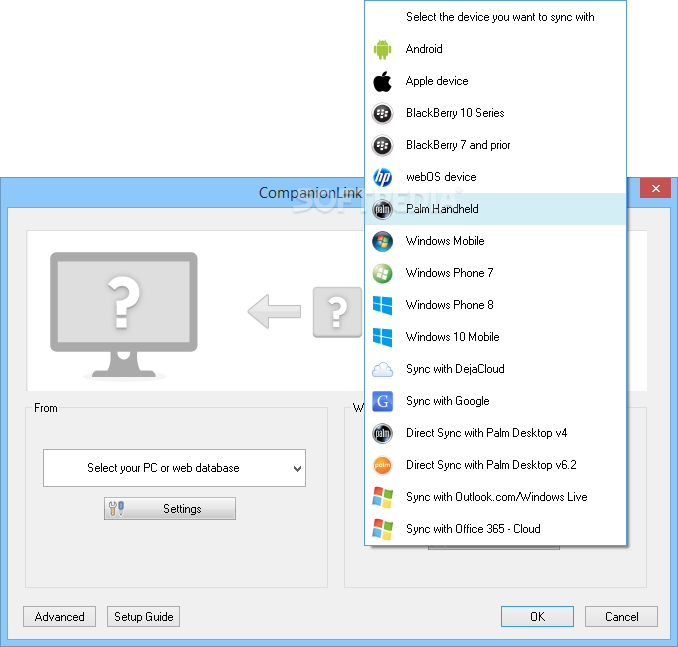Click the Windows 10 Mobile logo icon
Viewport: 678px width, 647px height.
382,337
